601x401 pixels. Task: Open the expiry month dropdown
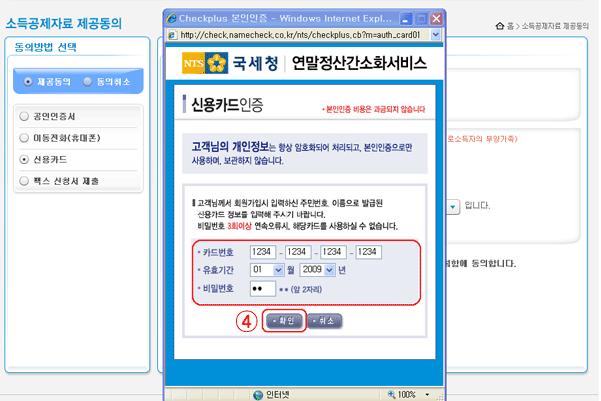[267, 270]
